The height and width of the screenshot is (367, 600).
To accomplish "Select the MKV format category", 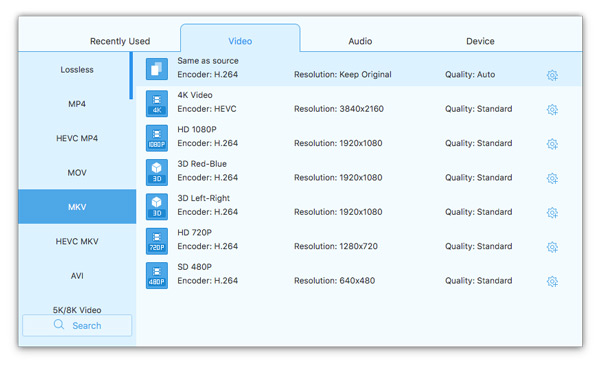I will click(x=77, y=207).
